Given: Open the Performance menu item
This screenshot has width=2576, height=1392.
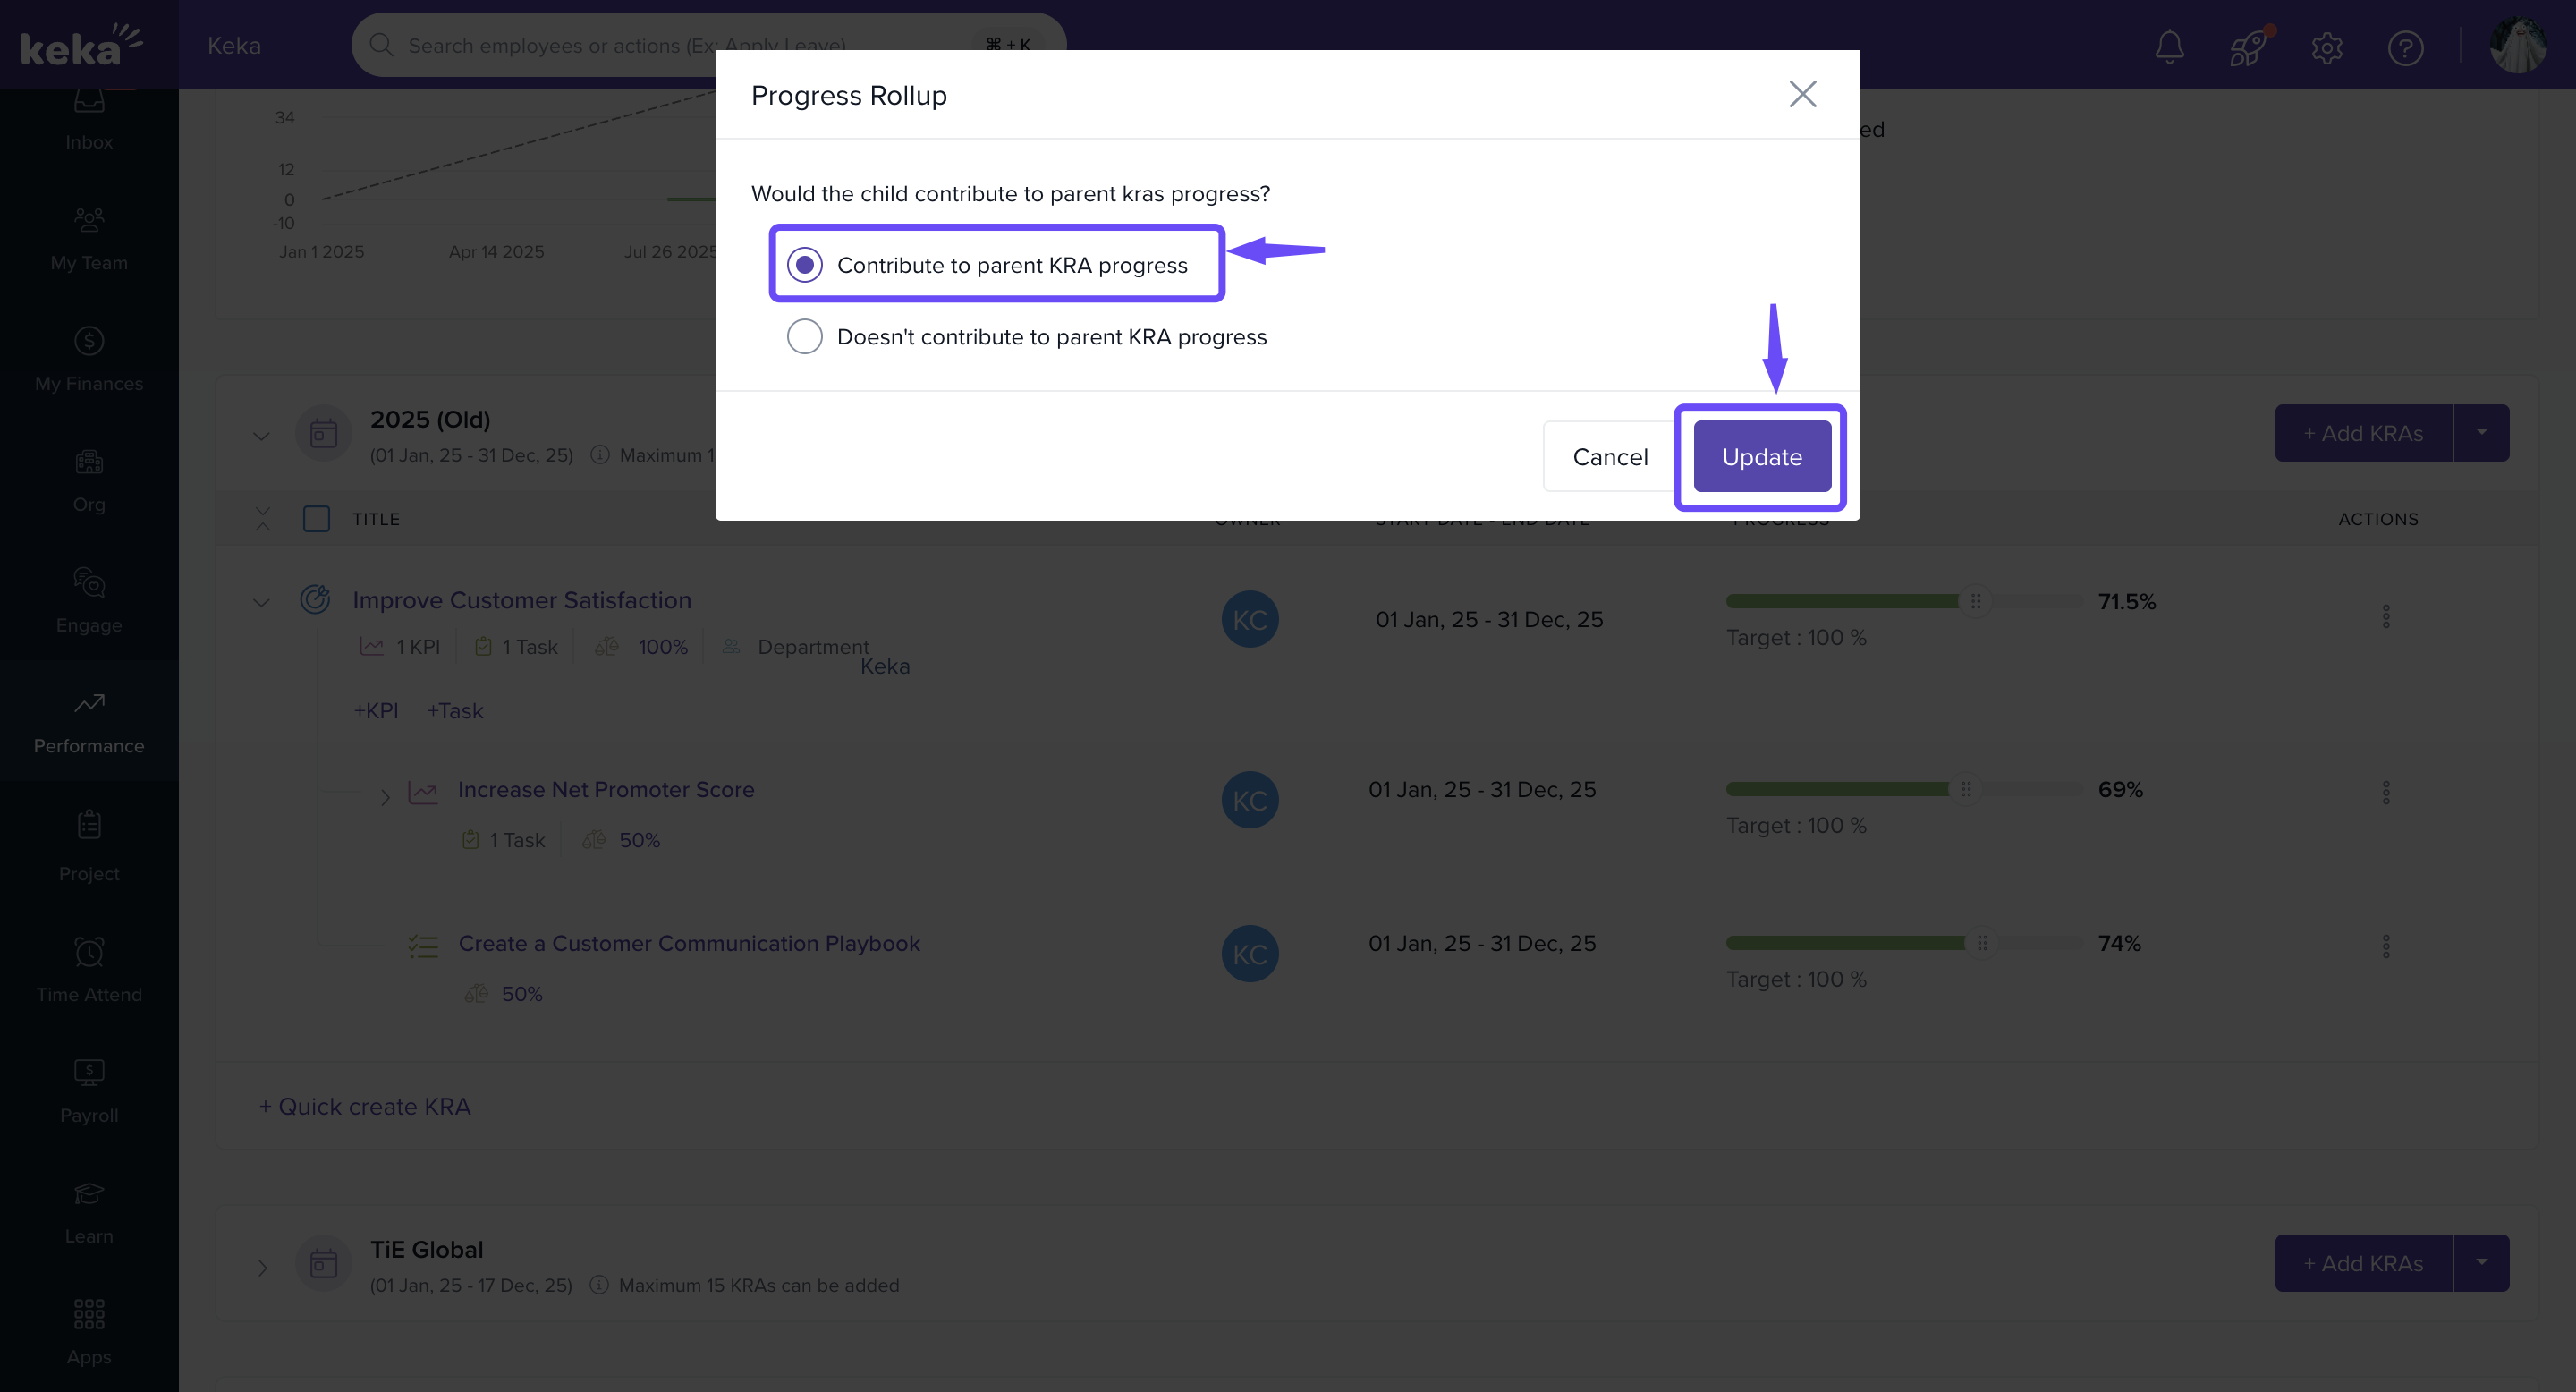Looking at the screenshot, I should tap(89, 721).
